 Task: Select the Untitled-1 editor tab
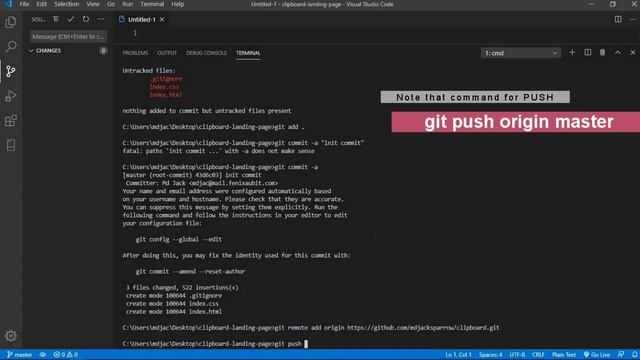141,20
